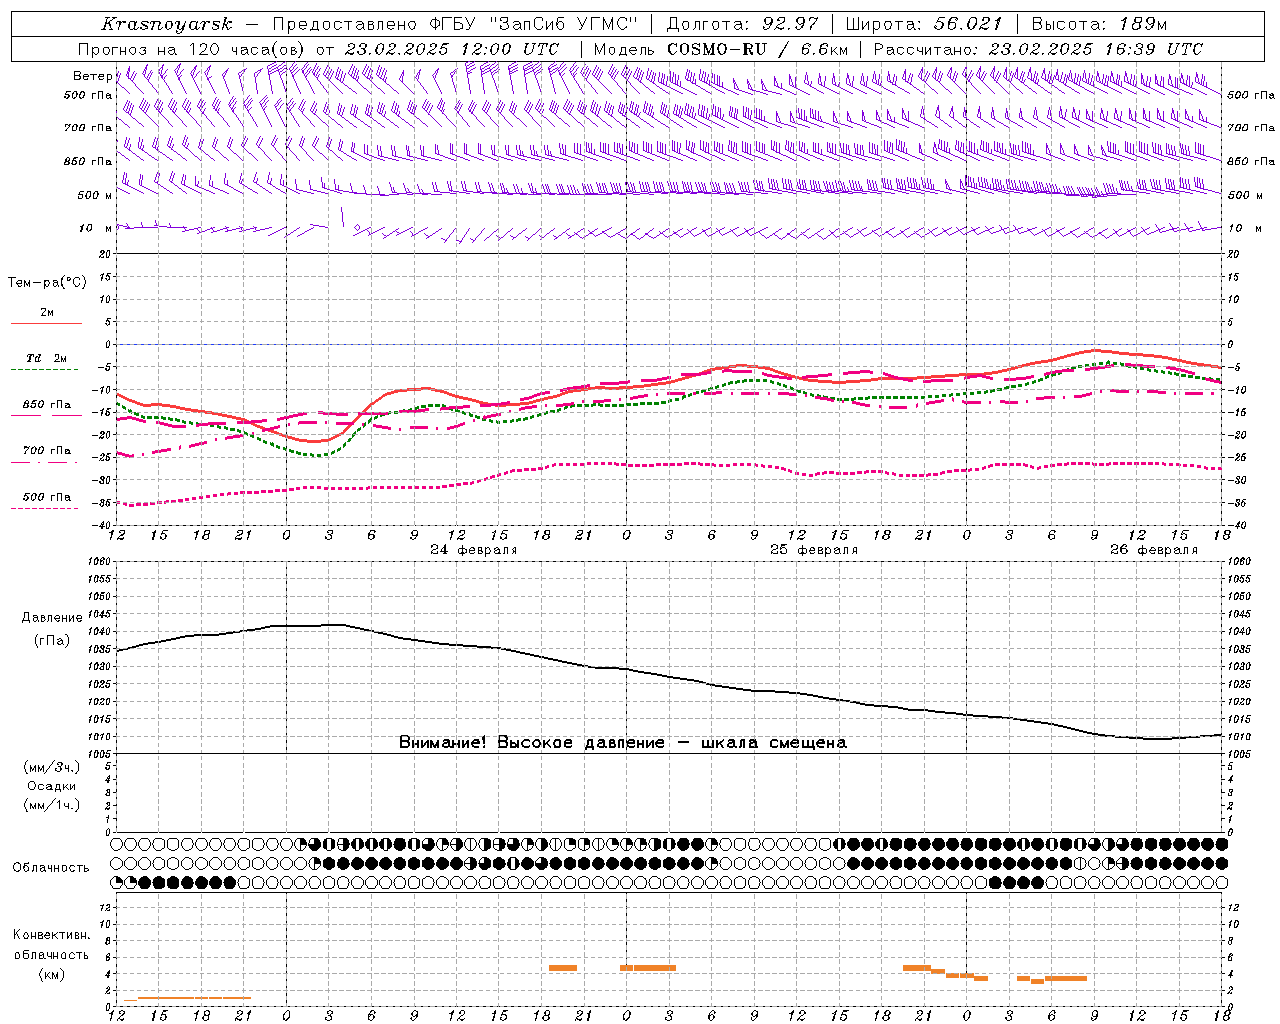
Task: Click the Долгота: 92.97 value
Action: (x=742, y=24)
